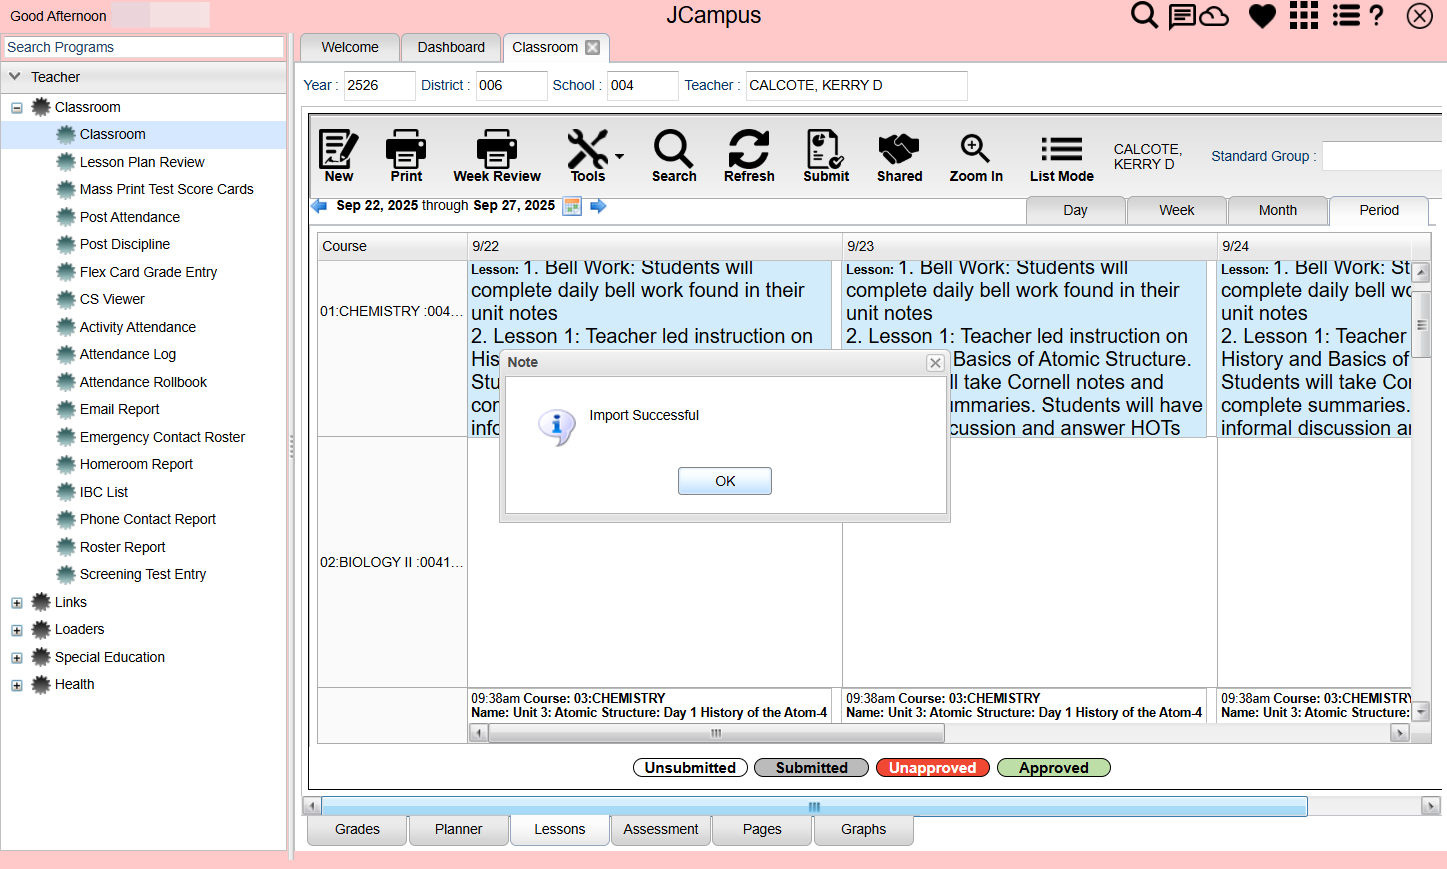Screen dimensions: 1447x869
Task: Click the lesson cell vertical scrollbar thumb
Action: pos(1421,325)
